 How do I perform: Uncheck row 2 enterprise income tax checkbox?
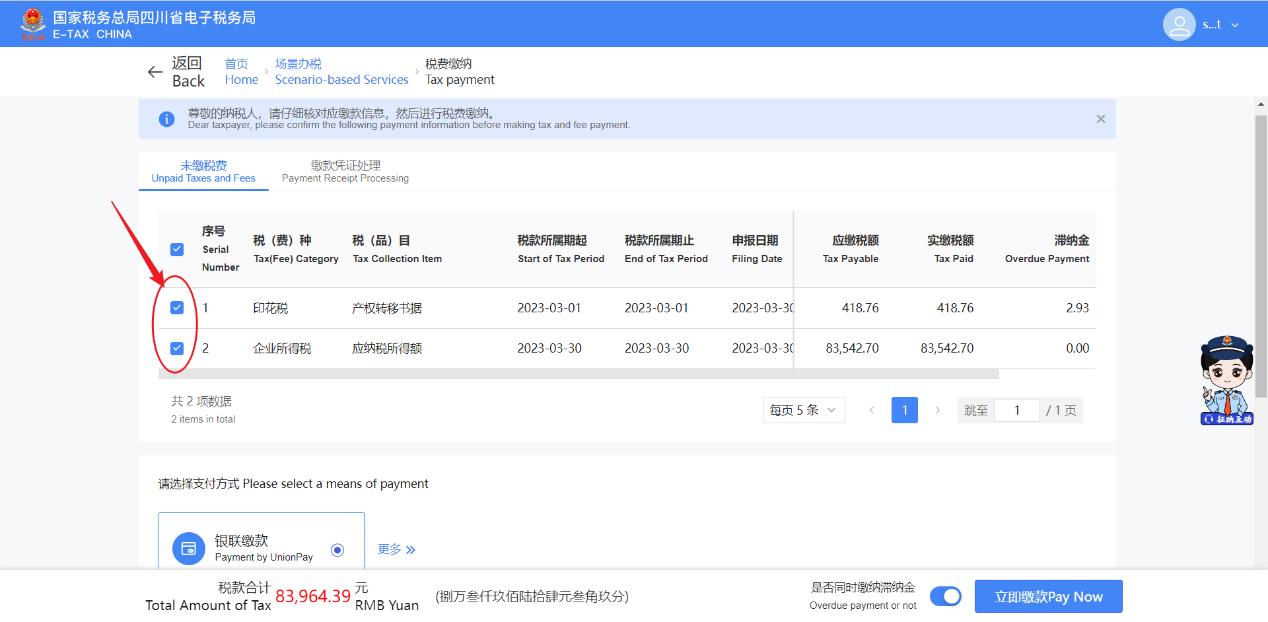click(x=177, y=348)
